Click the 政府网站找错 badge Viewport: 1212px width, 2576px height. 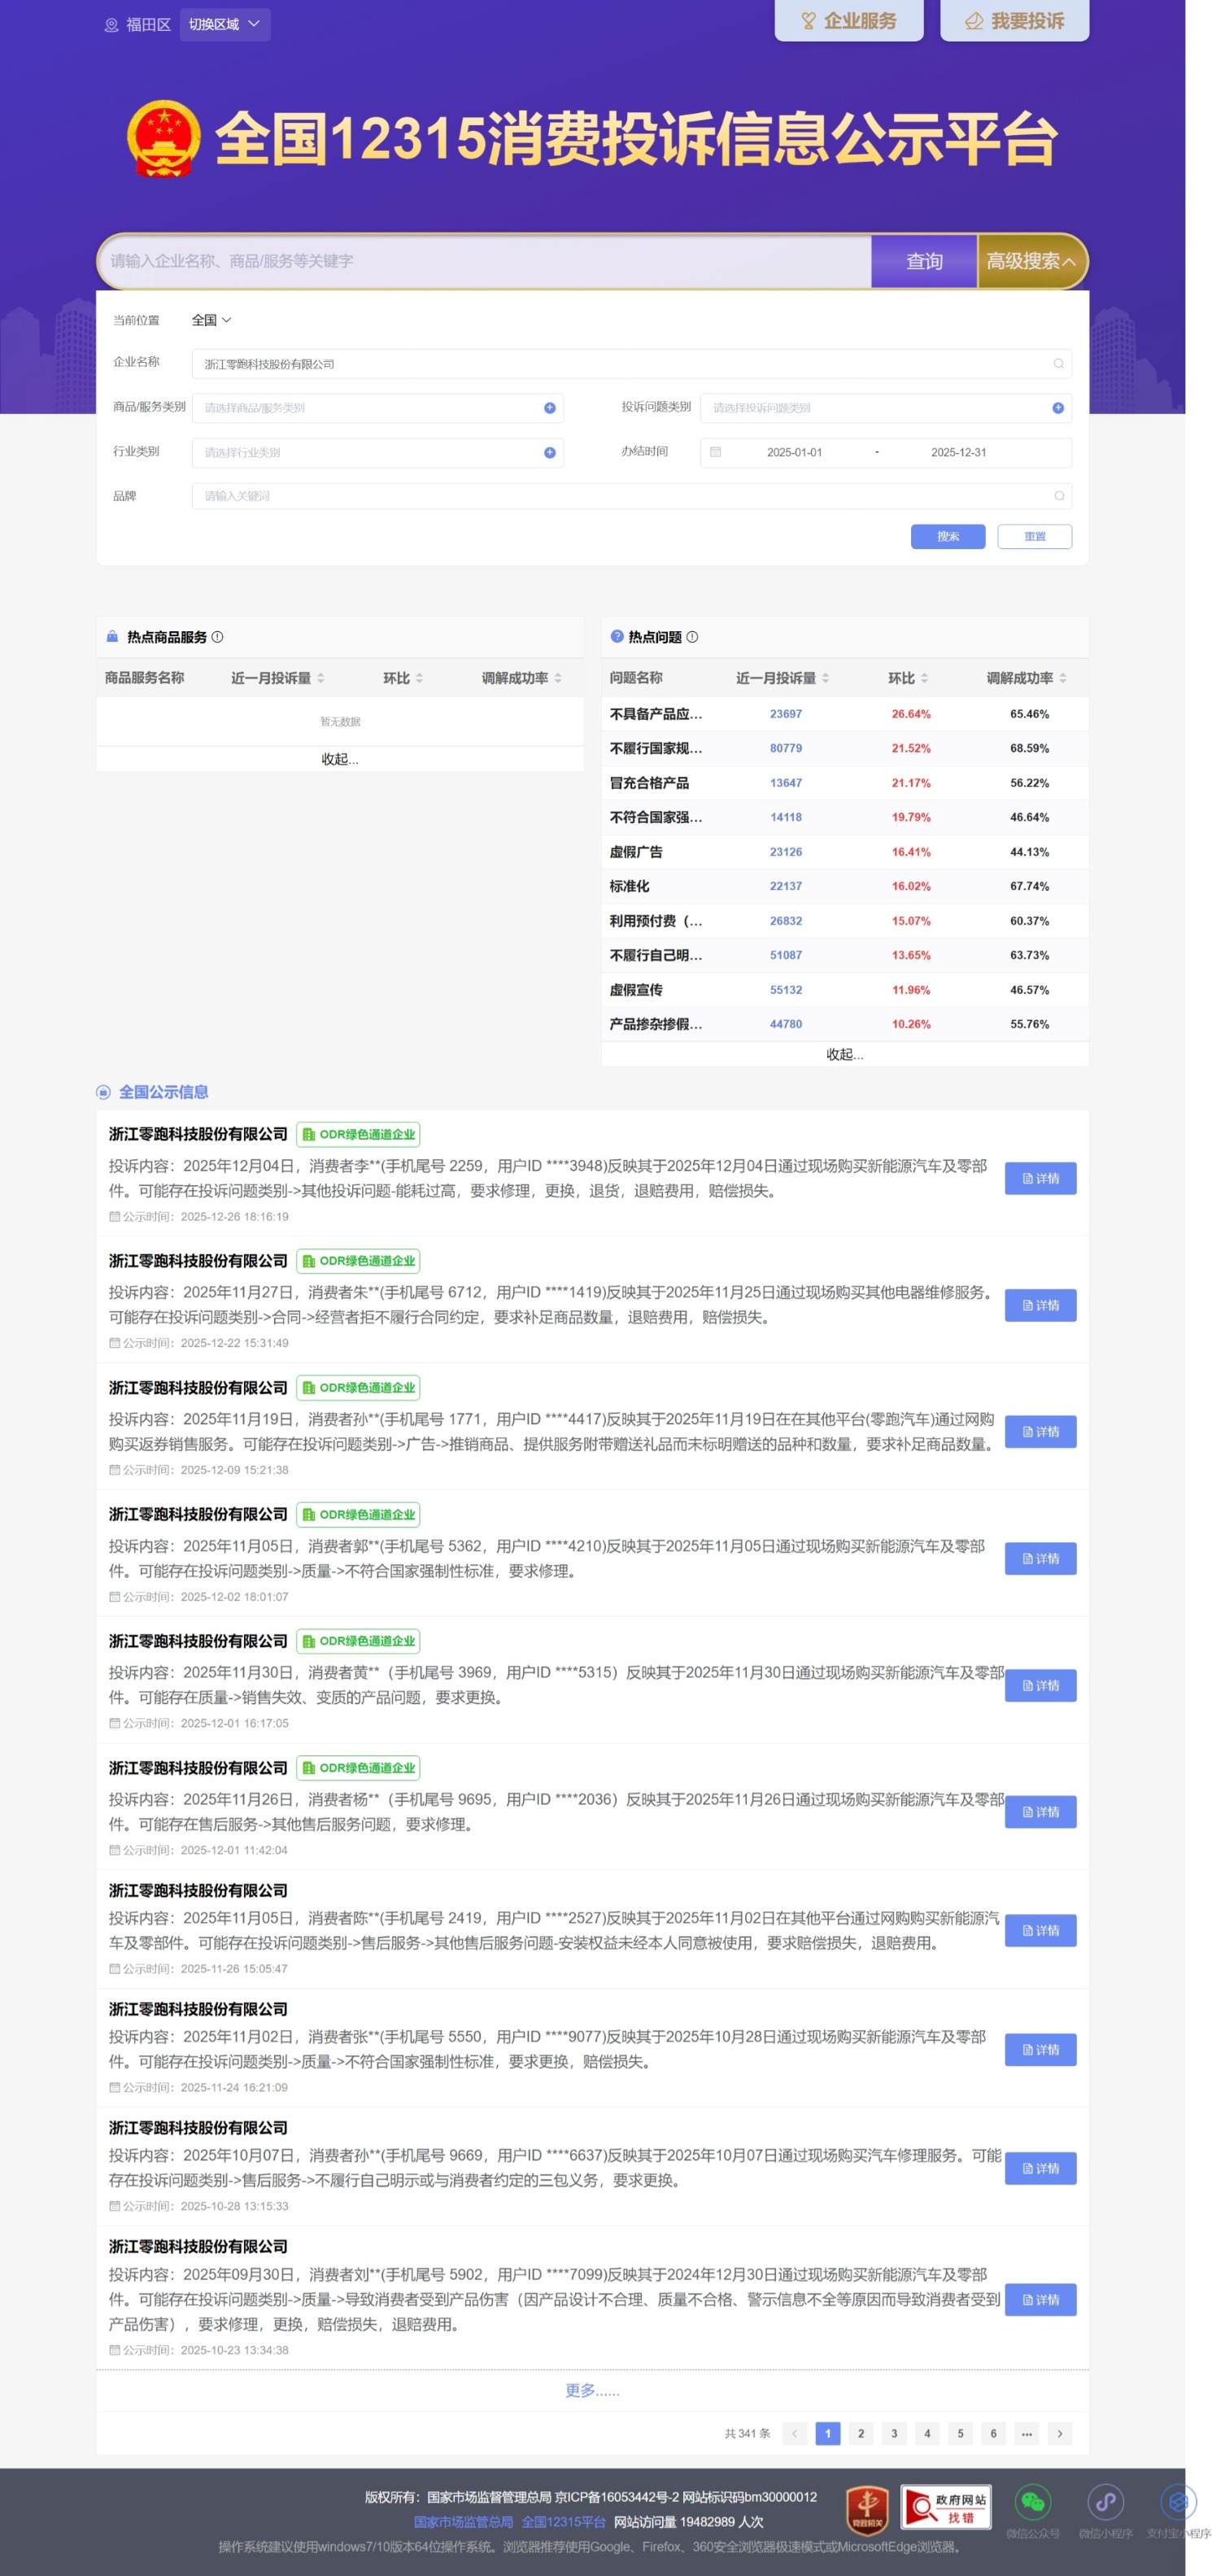(946, 2507)
